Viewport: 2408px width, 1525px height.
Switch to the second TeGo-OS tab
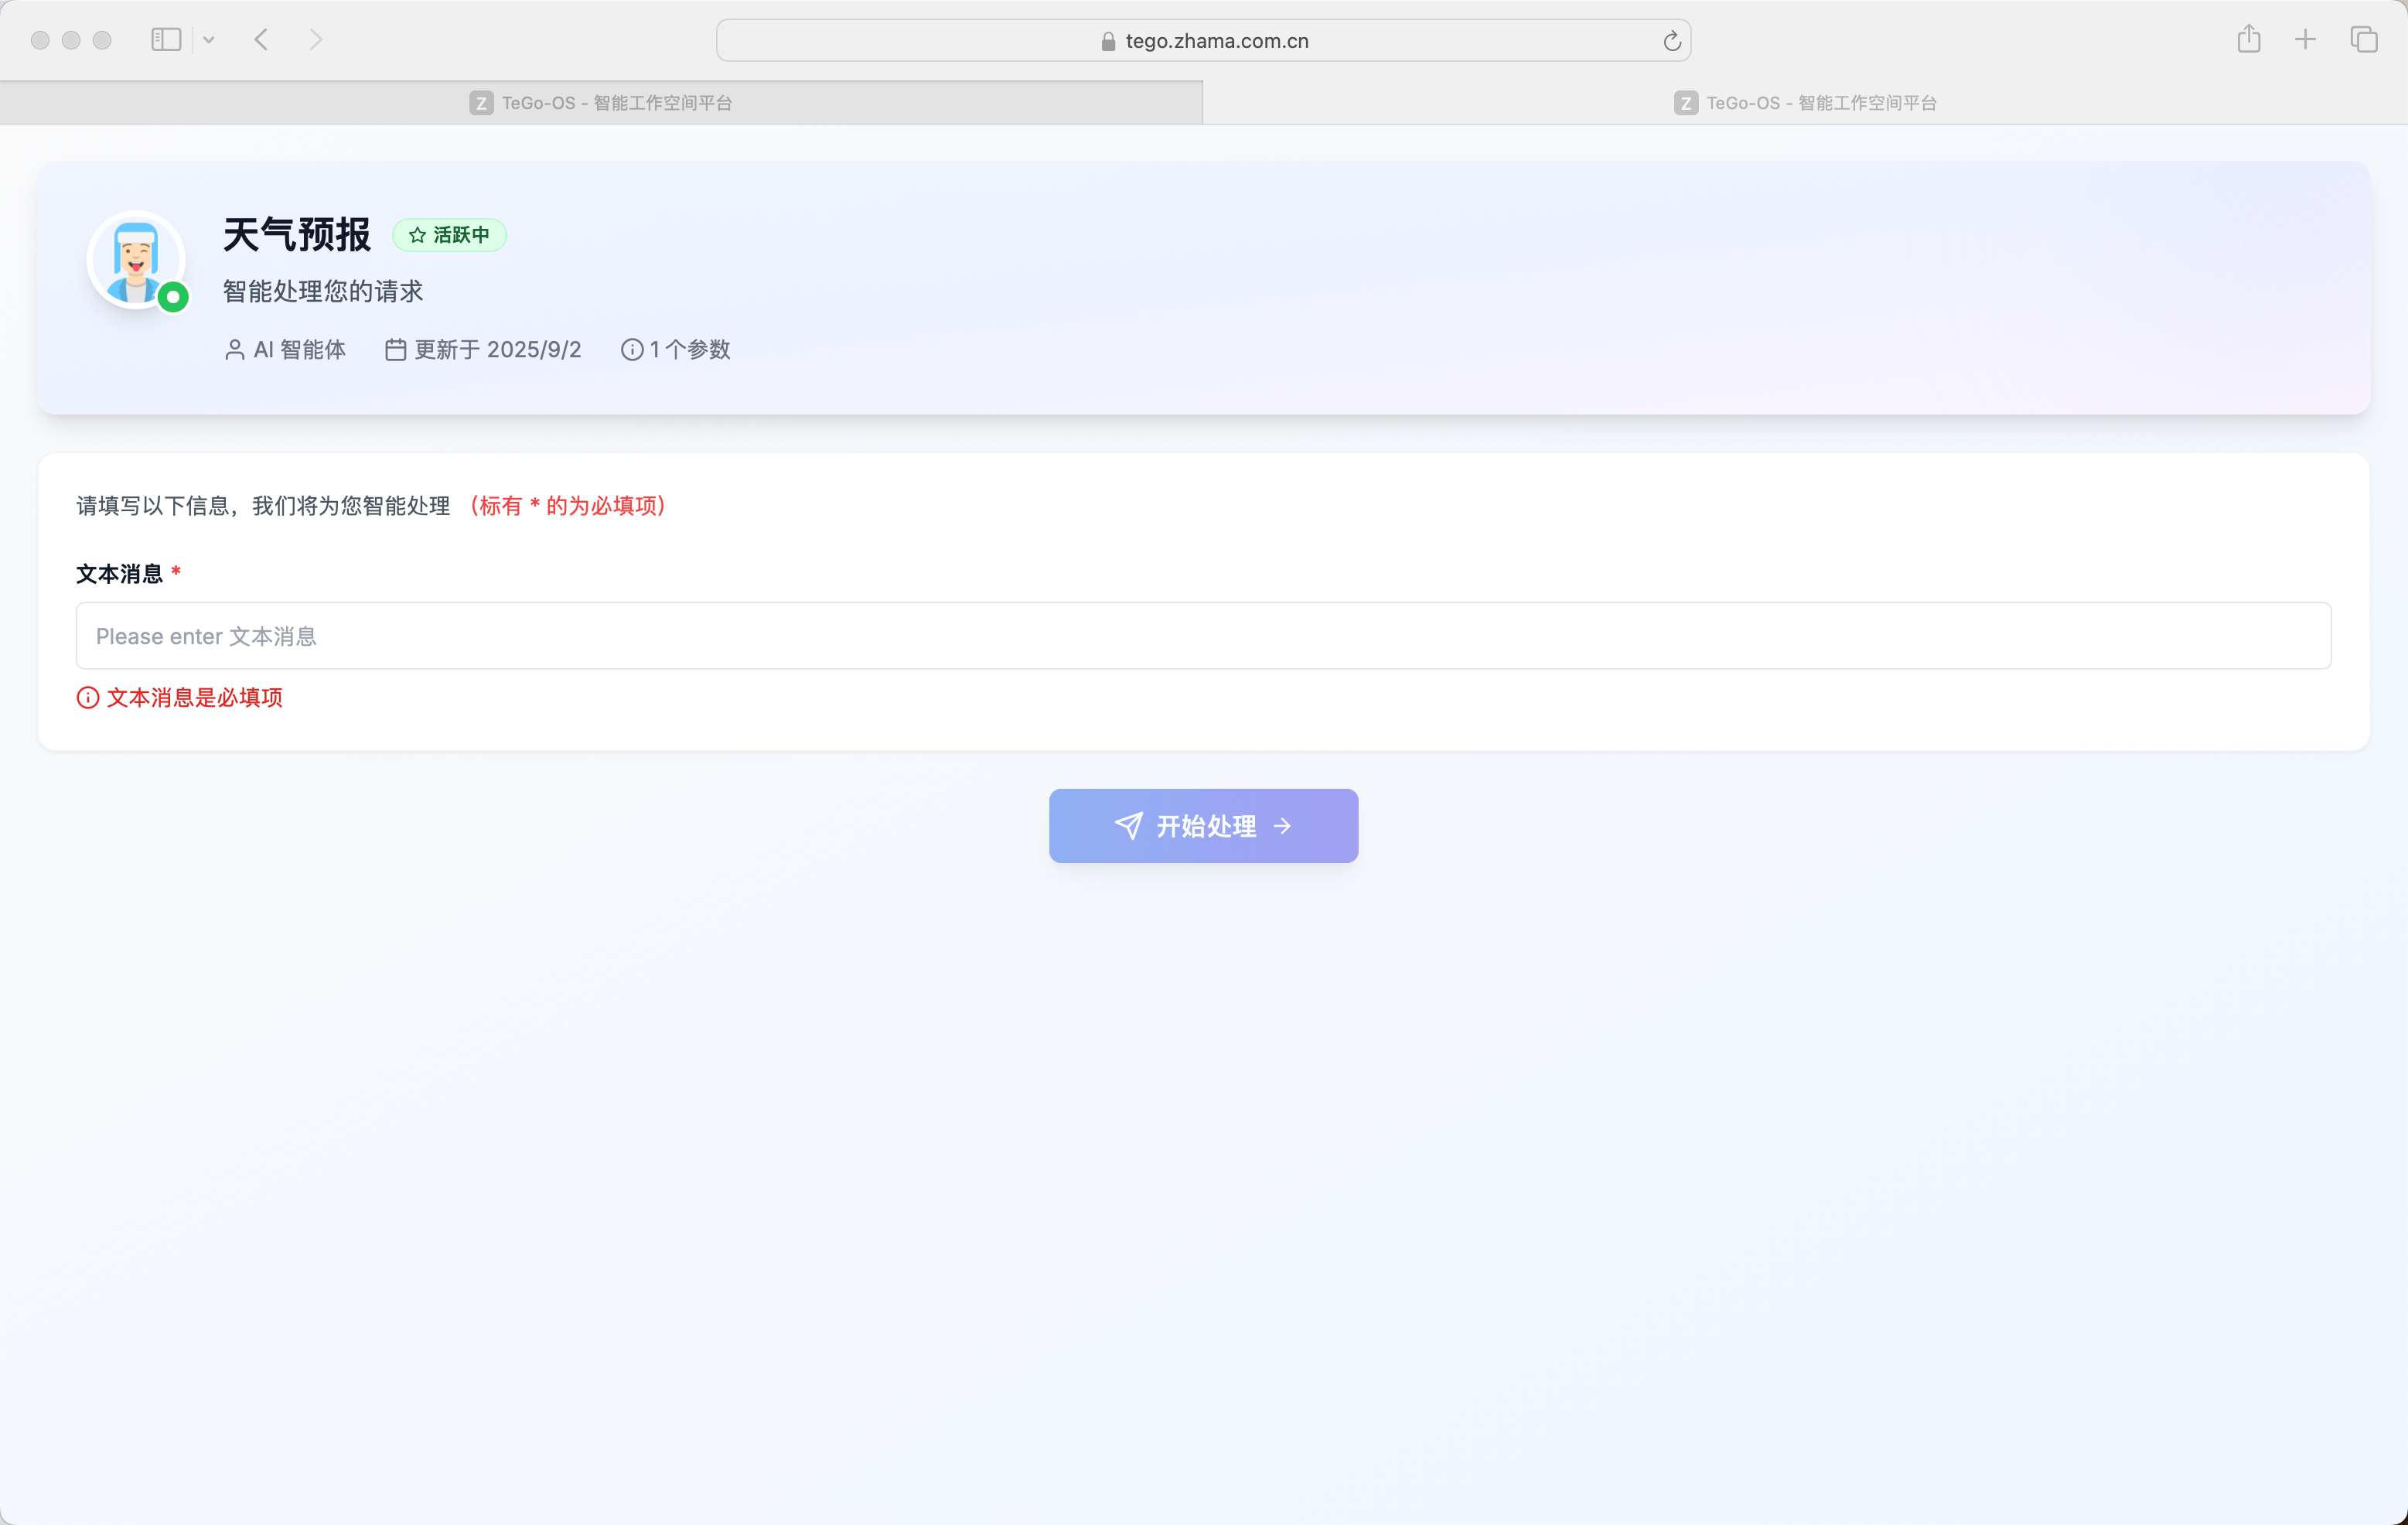[x=1804, y=103]
